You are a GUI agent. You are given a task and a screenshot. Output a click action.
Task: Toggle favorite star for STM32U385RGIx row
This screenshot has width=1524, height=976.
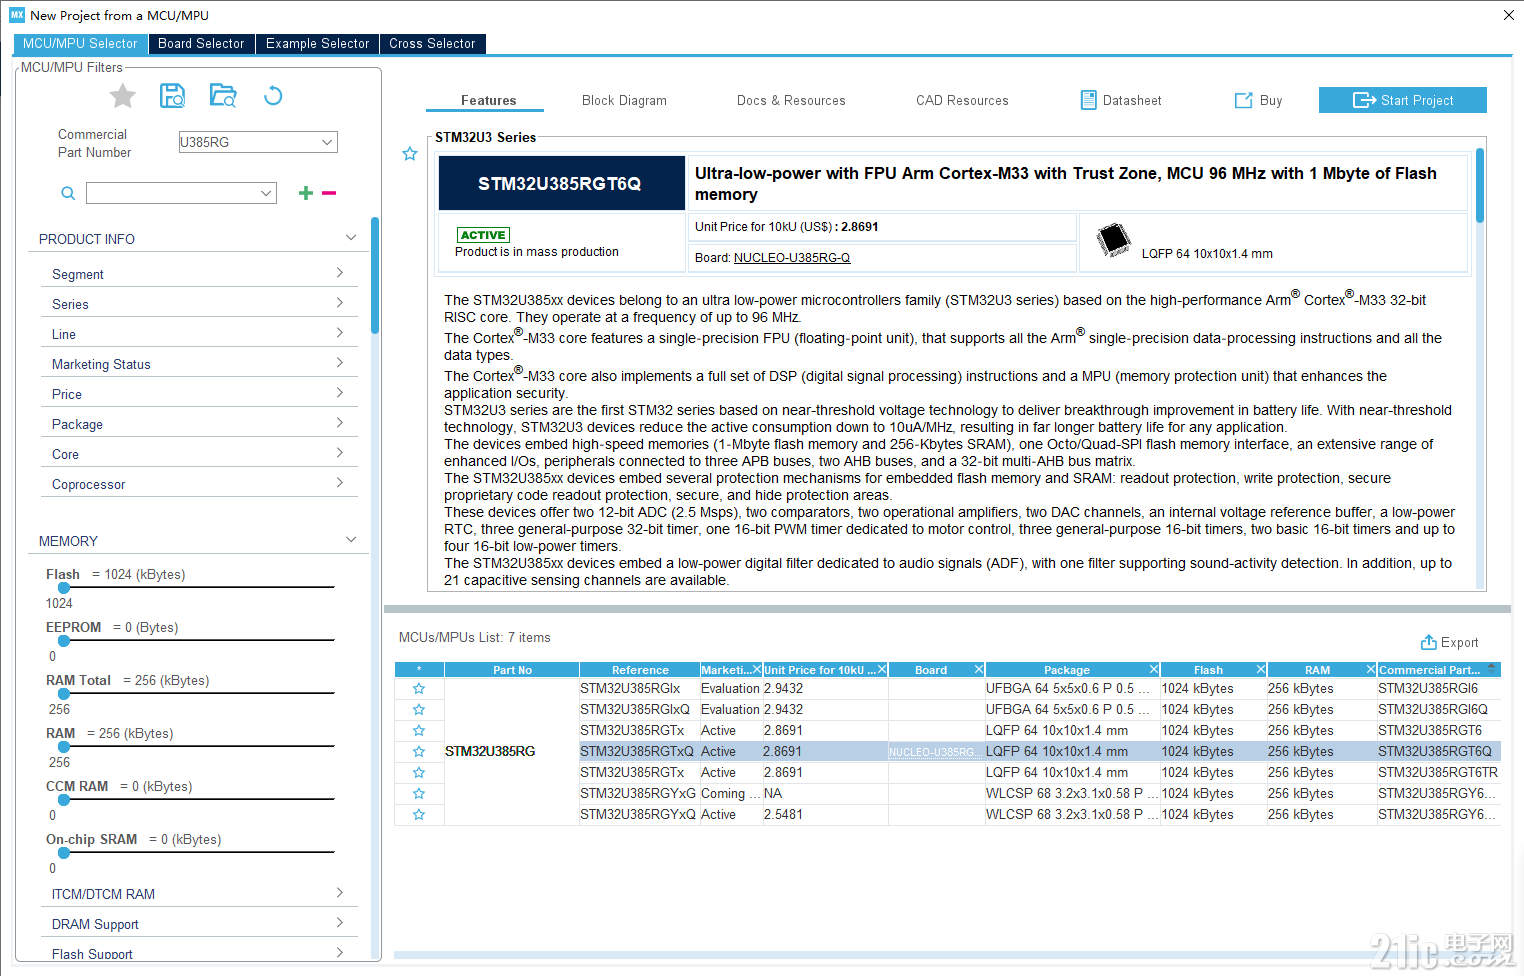[x=419, y=688]
